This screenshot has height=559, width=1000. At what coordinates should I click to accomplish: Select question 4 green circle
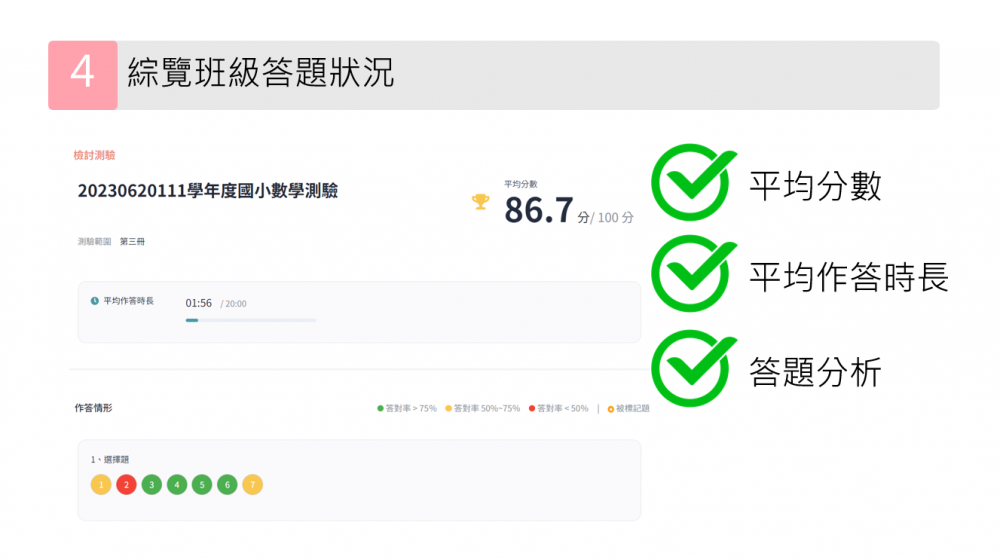[x=177, y=485]
